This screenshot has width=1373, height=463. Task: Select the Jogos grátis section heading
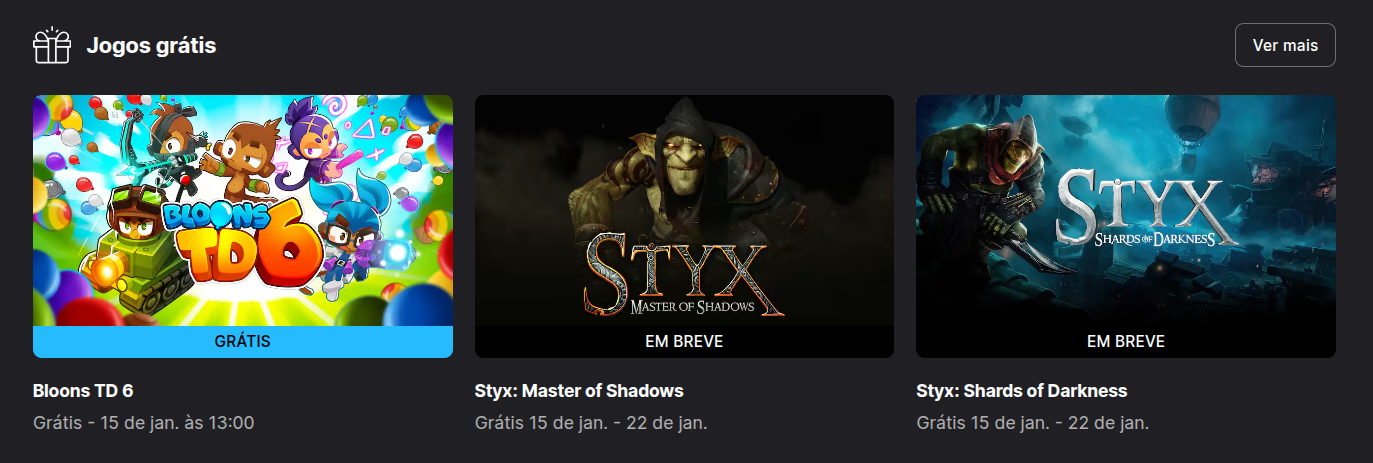click(151, 45)
